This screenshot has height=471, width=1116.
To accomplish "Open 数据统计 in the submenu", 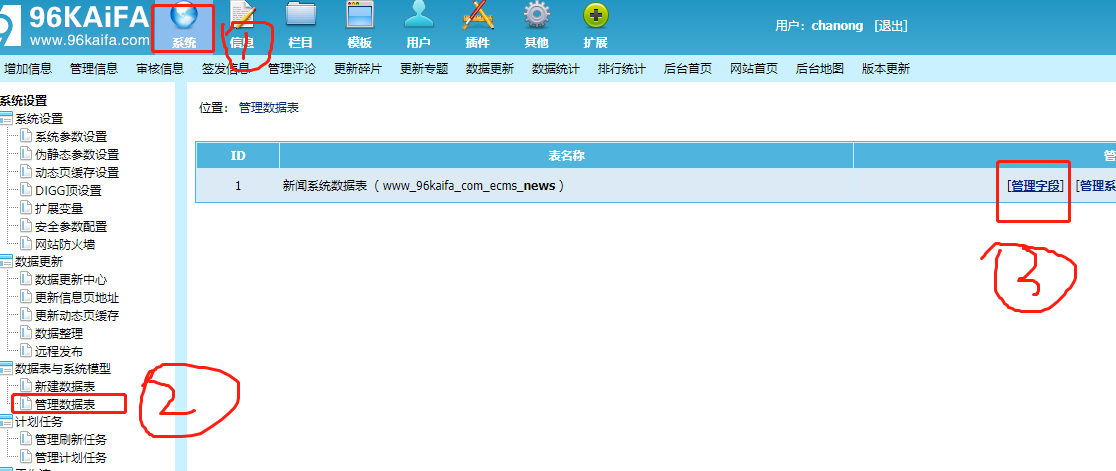I will [x=556, y=69].
